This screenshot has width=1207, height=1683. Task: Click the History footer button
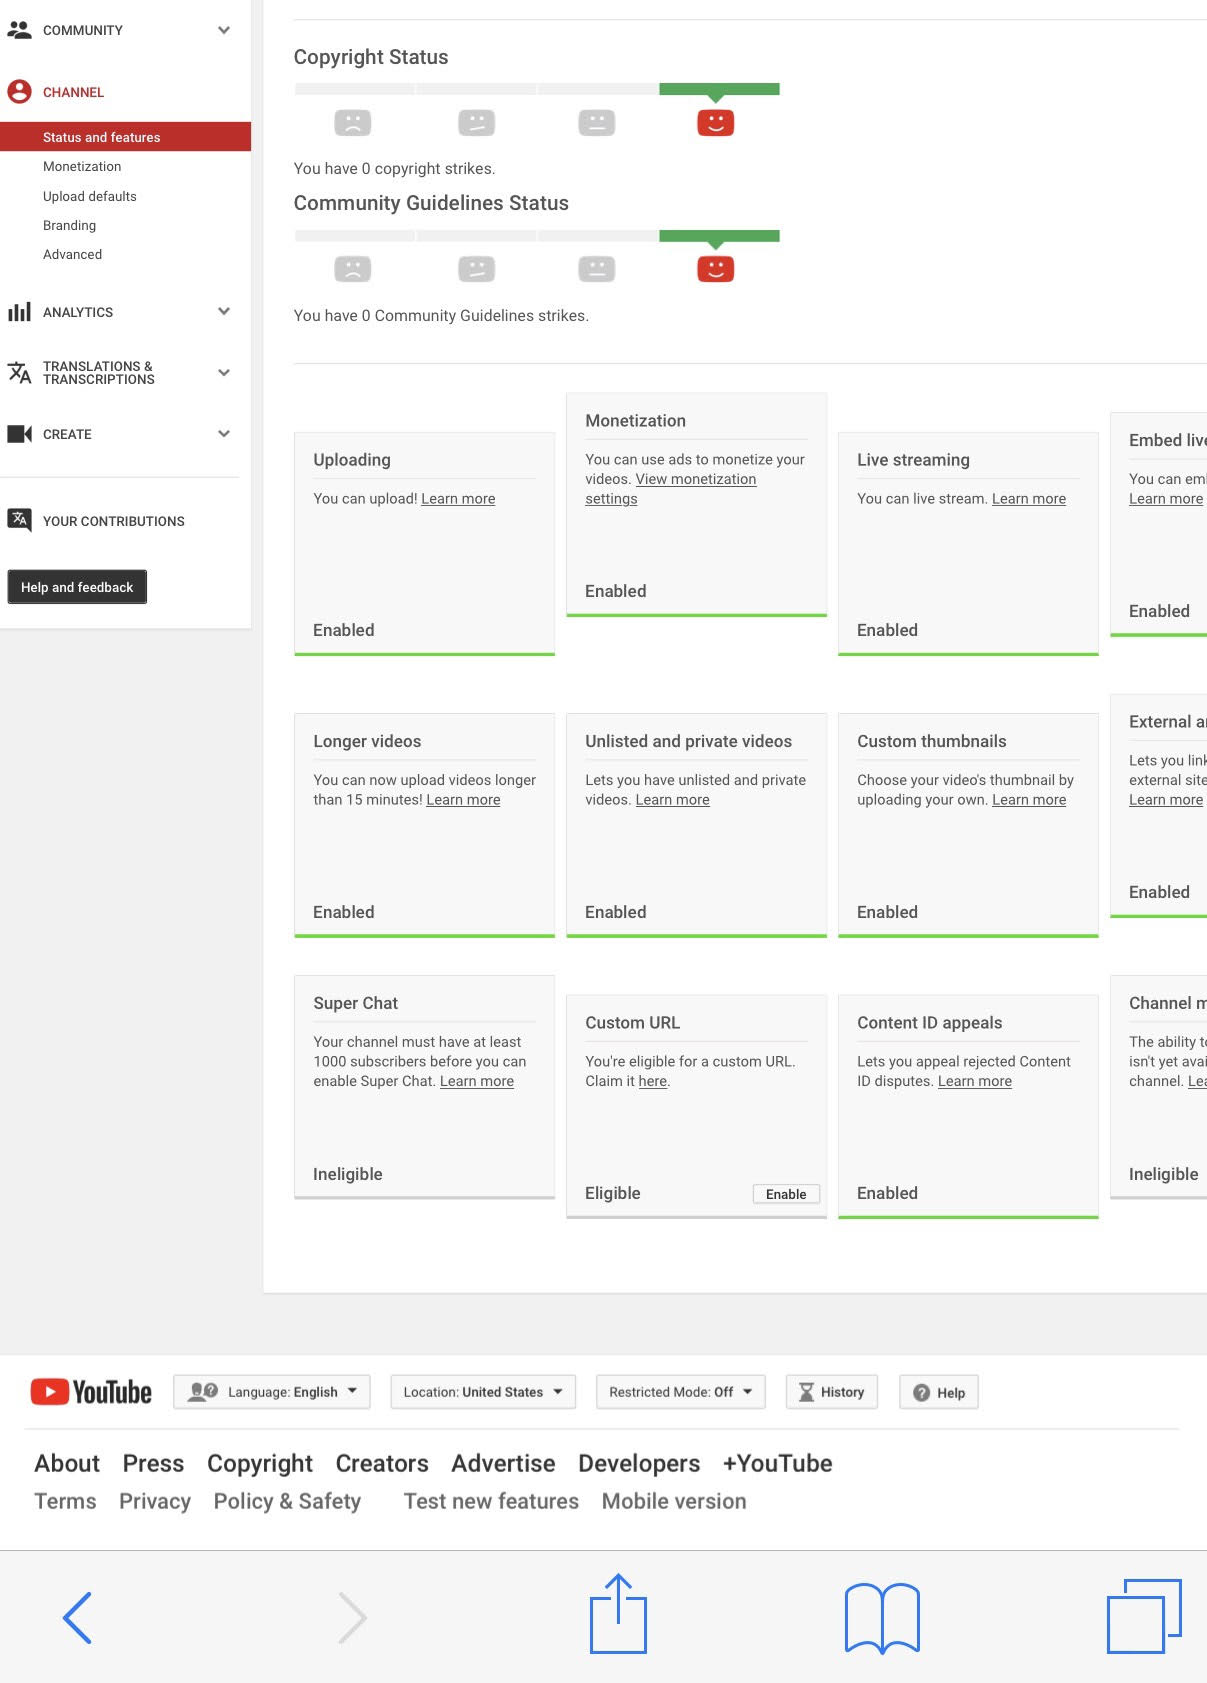tap(832, 1392)
